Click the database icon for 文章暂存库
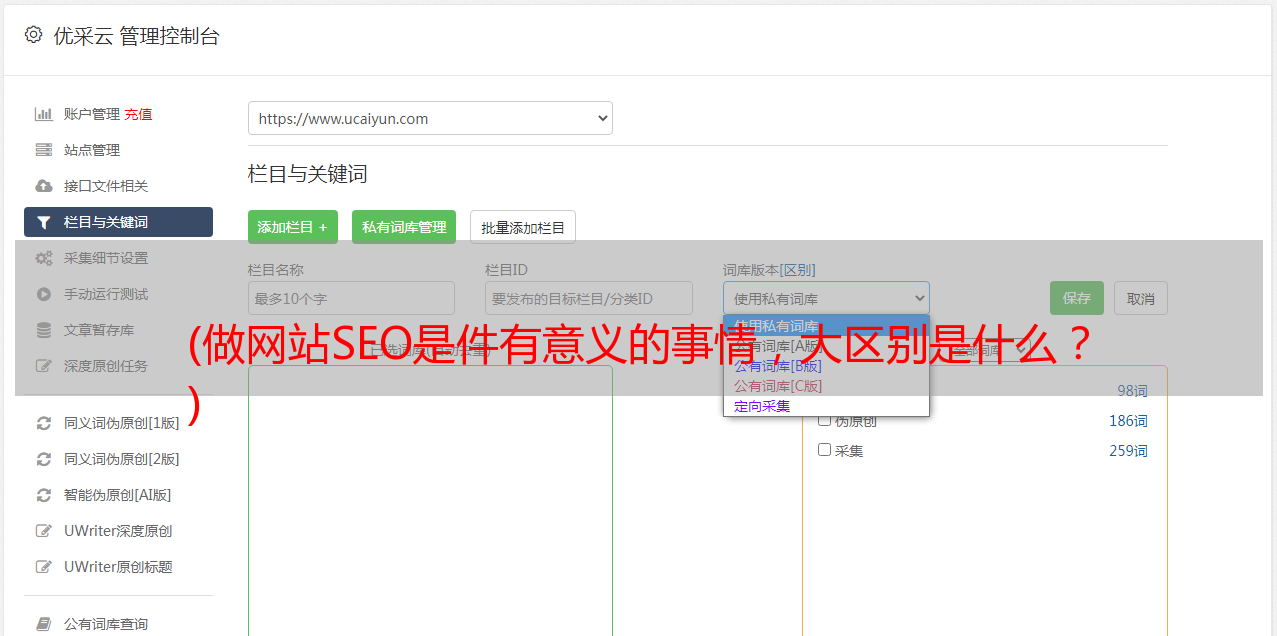This screenshot has height=636, width=1277. coord(43,330)
